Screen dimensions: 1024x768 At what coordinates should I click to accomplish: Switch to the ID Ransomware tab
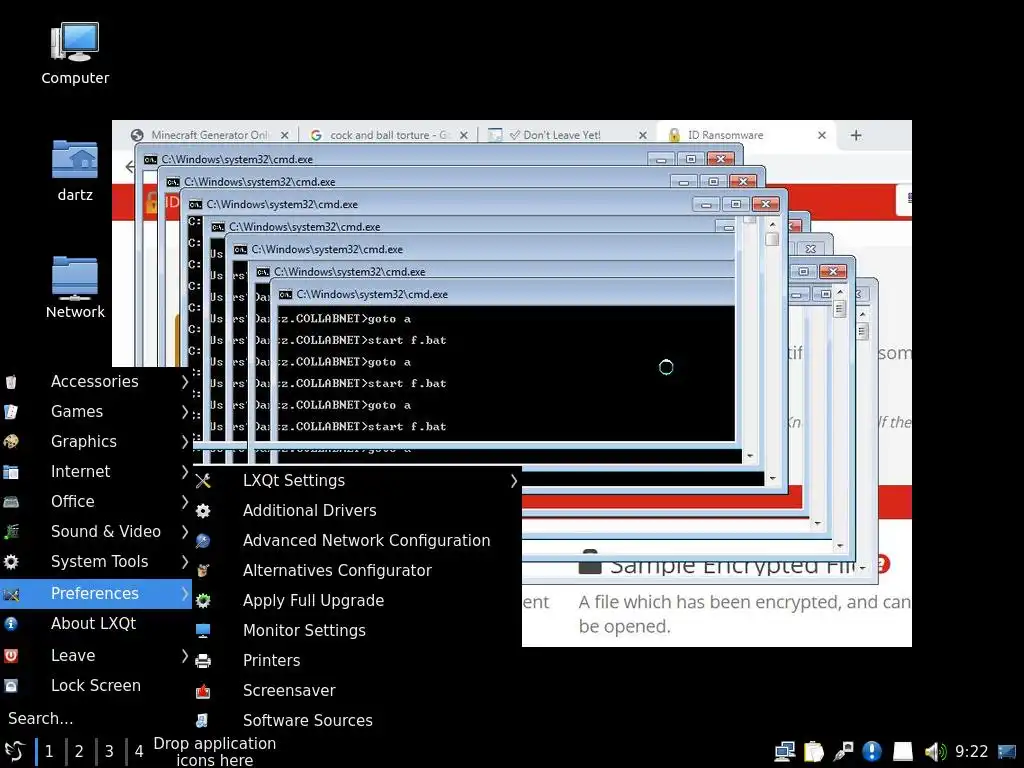tap(744, 135)
